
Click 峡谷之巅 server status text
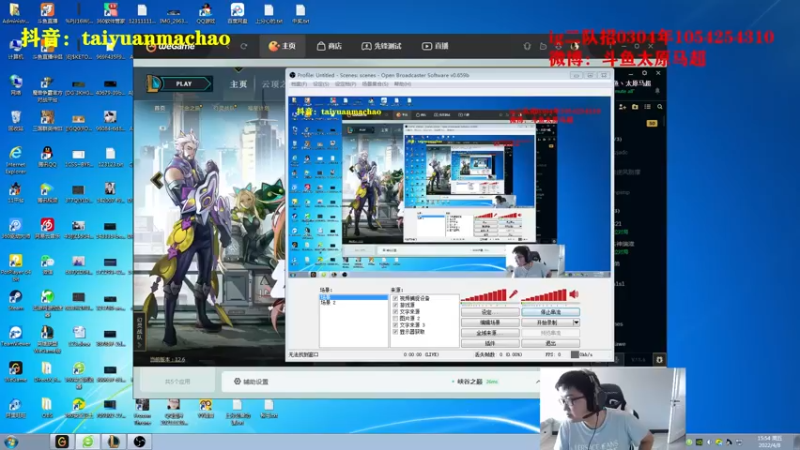click(x=470, y=382)
